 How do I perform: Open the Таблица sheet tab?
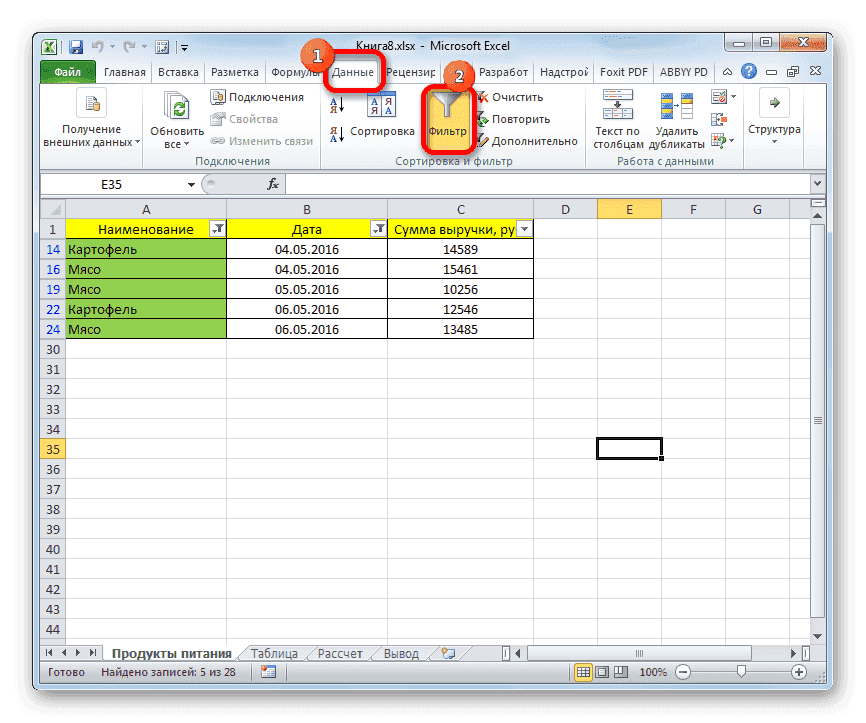tap(272, 652)
